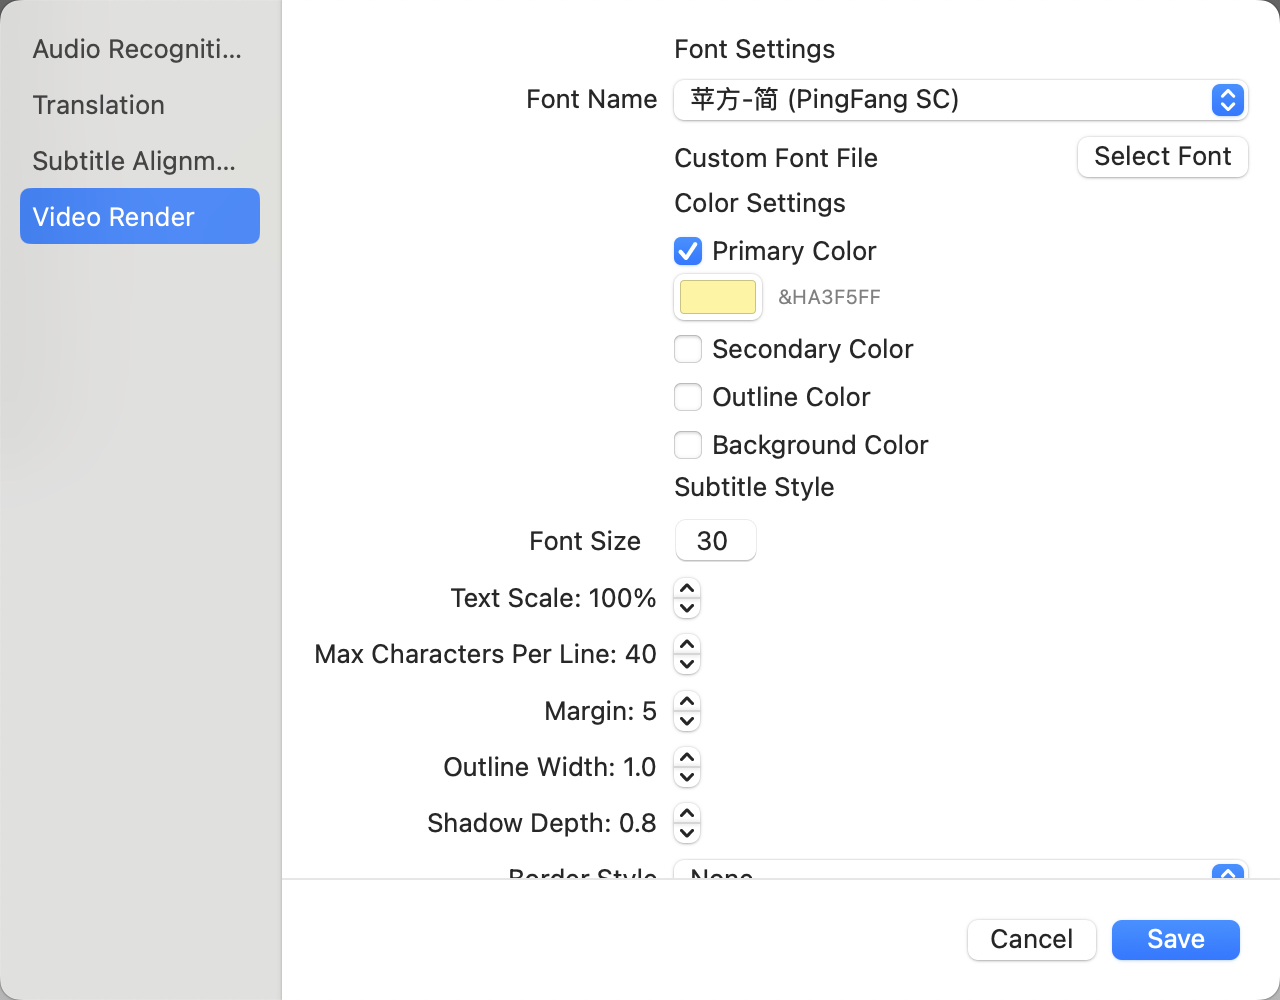The height and width of the screenshot is (1000, 1280).
Task: Click the Font Size input field
Action: coord(715,541)
